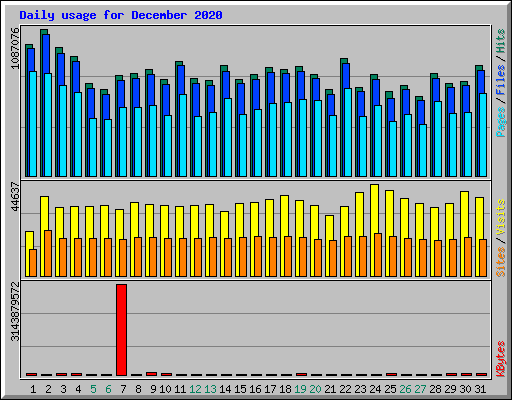The height and width of the screenshot is (400, 512).
Task: Click the "Visits" legend label
Action: point(501,218)
